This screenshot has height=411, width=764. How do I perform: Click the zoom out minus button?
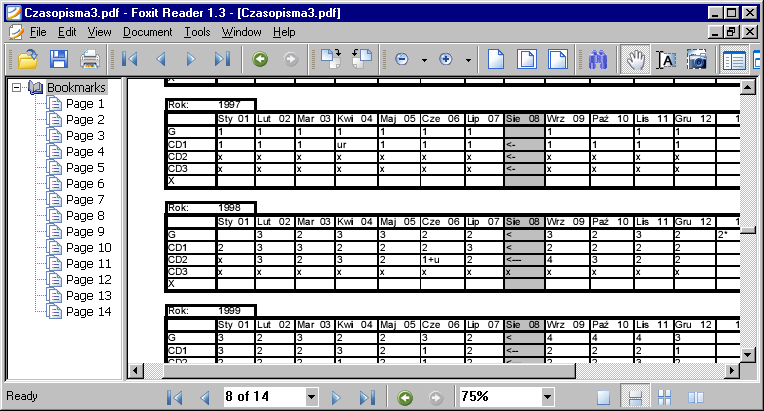click(x=401, y=59)
